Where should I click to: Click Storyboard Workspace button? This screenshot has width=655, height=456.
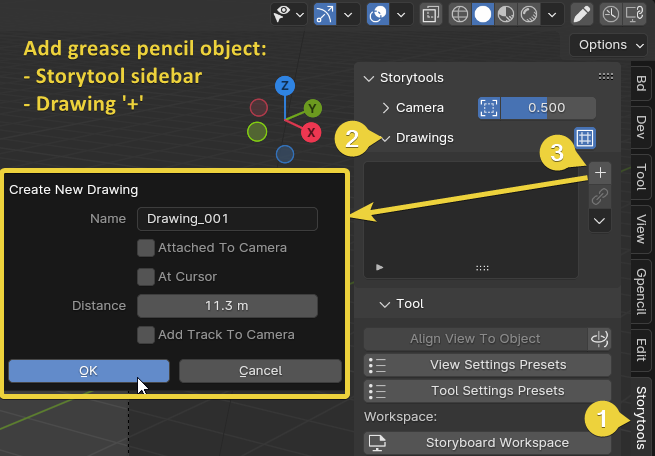coord(487,443)
